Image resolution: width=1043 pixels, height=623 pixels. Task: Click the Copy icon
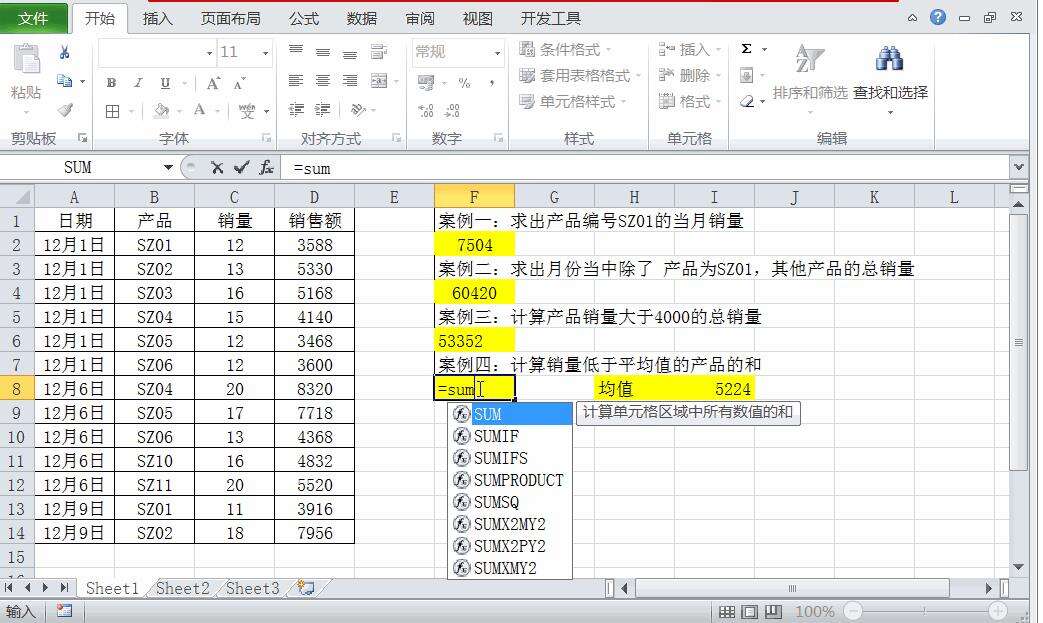[x=65, y=81]
